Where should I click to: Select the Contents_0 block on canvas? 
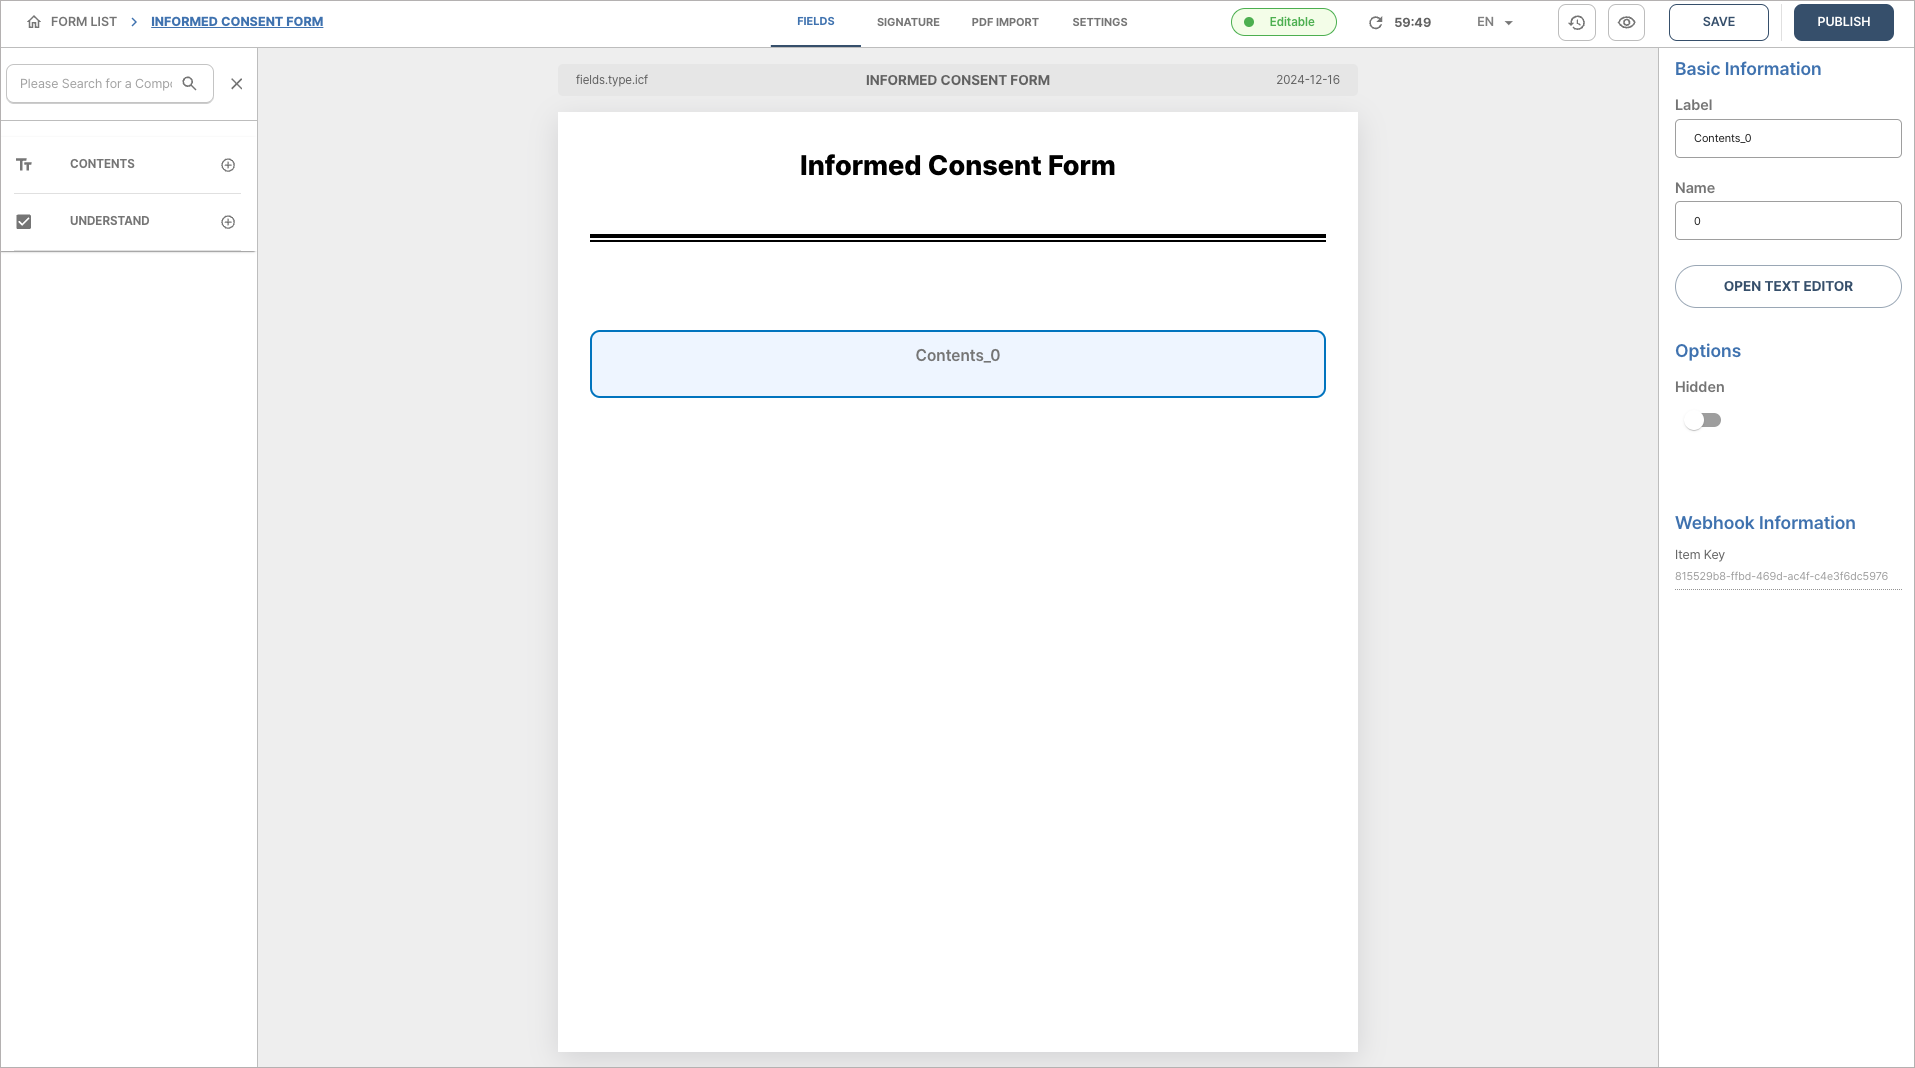pyautogui.click(x=957, y=364)
